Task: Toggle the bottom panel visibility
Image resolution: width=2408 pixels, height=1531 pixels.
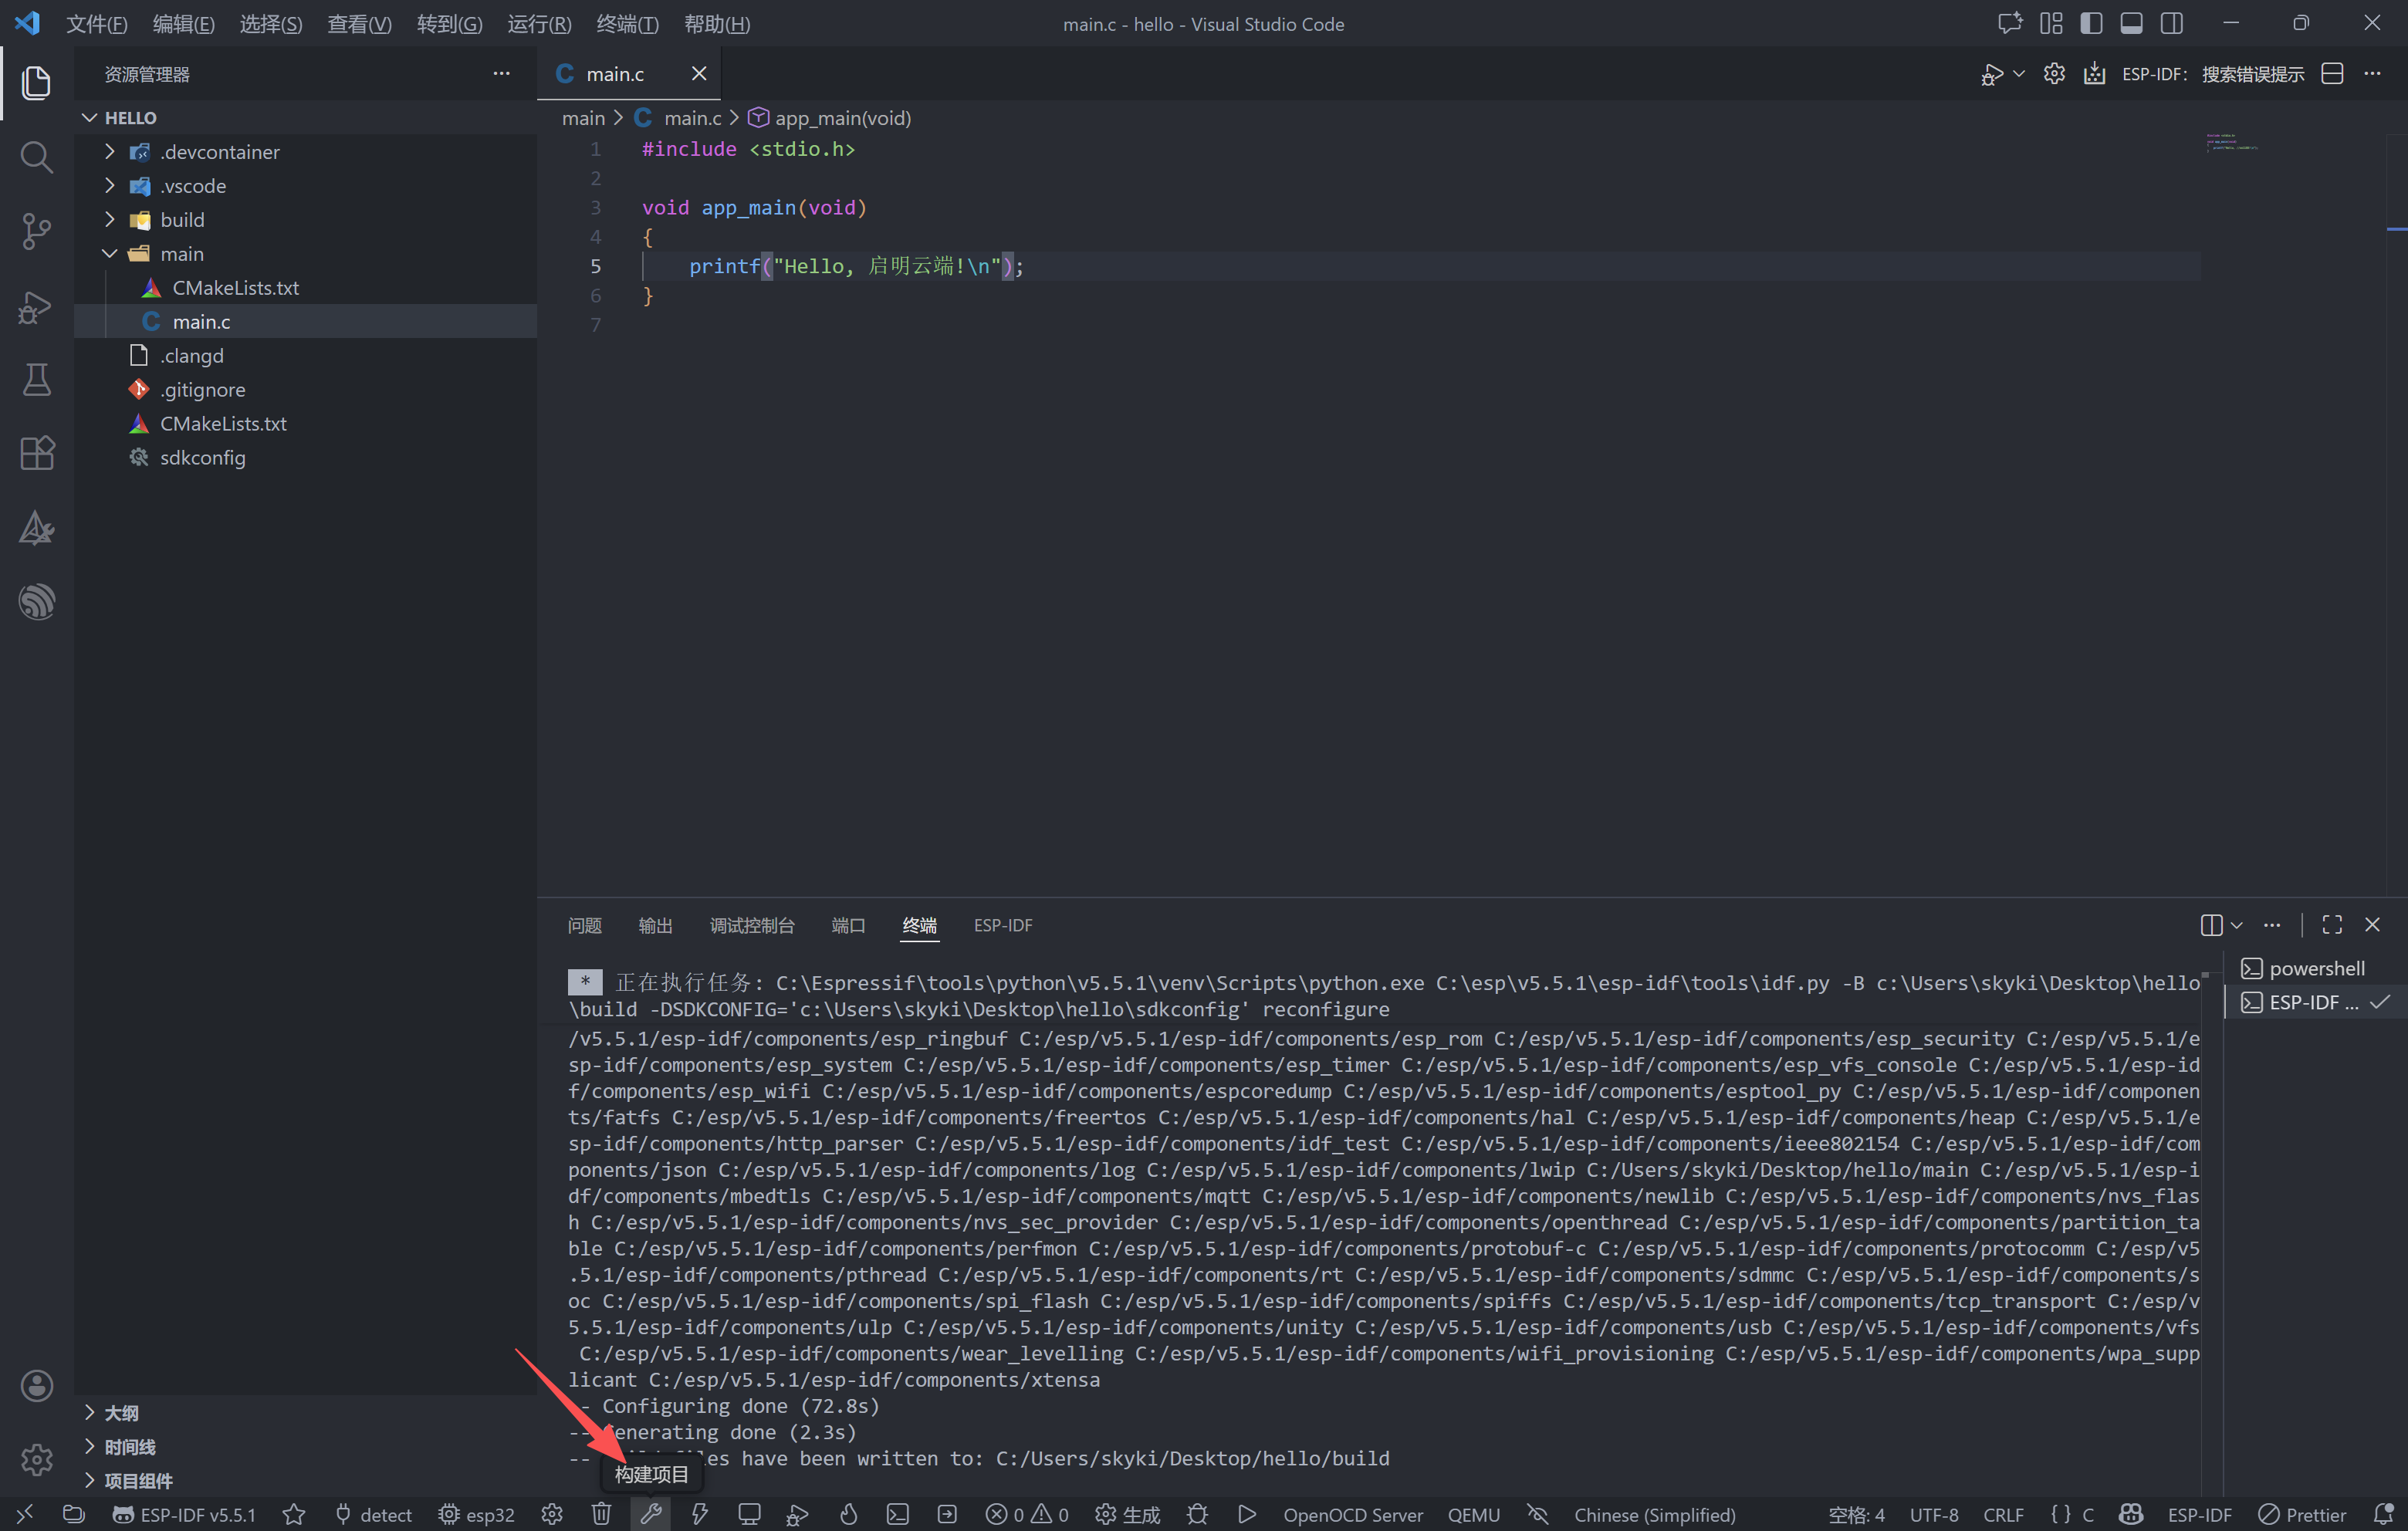Action: [x=2131, y=23]
